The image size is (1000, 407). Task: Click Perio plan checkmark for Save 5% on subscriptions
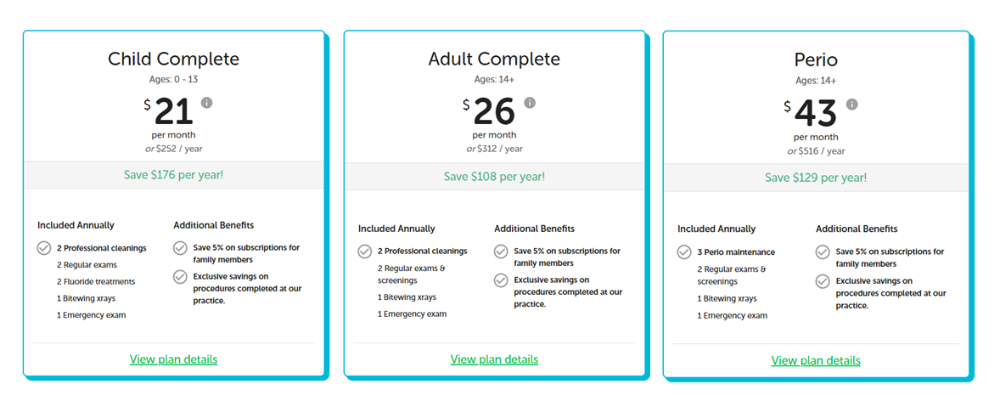[823, 252]
